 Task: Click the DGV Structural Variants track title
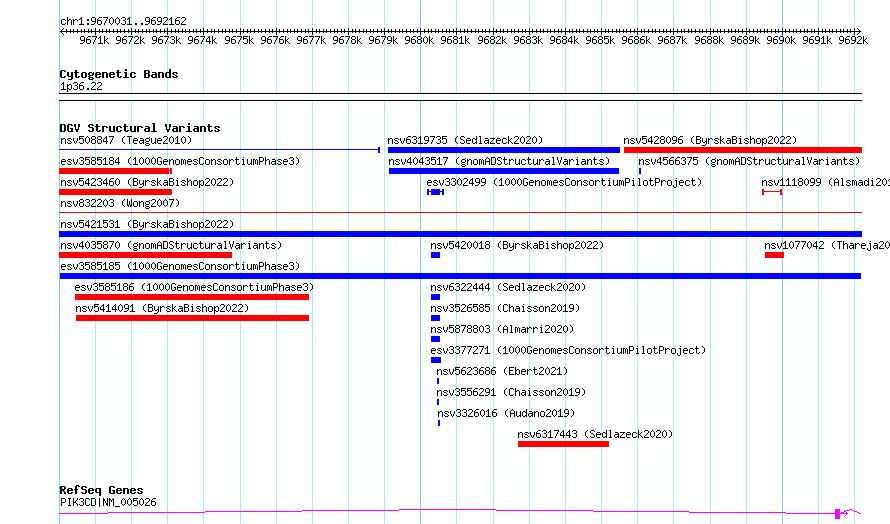point(140,128)
